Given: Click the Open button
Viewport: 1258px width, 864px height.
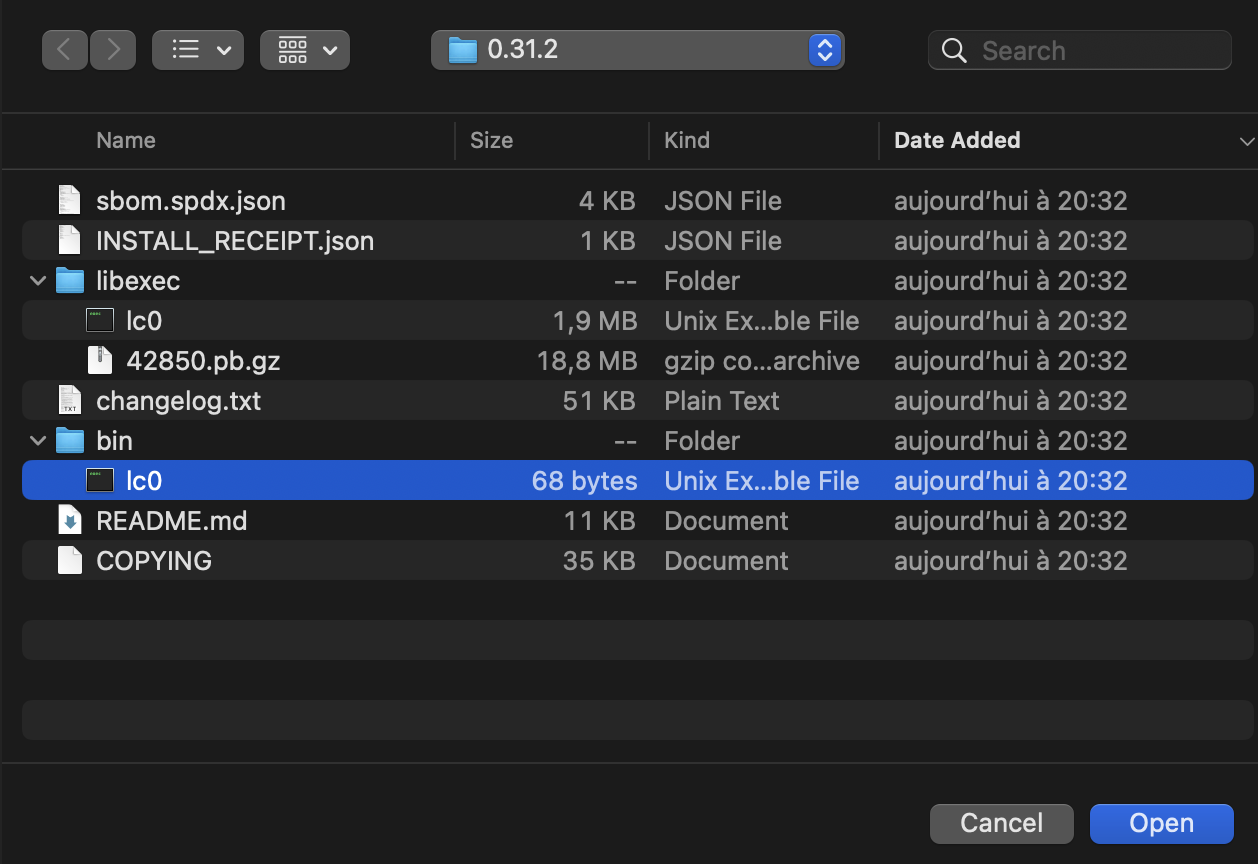Looking at the screenshot, I should point(1161,823).
